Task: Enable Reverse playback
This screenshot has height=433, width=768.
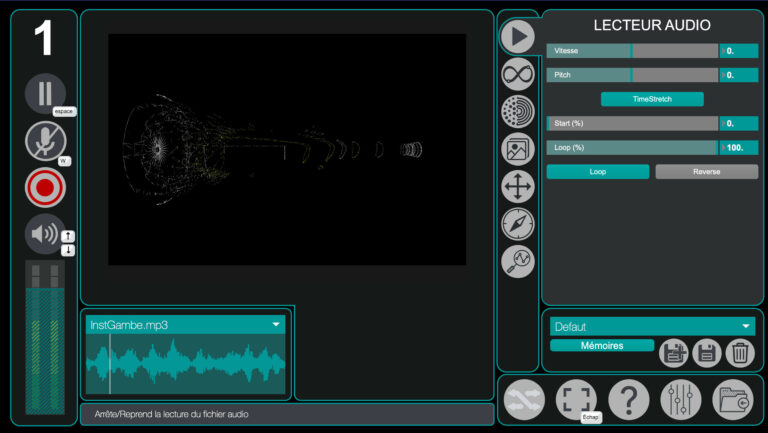Action: (x=706, y=171)
